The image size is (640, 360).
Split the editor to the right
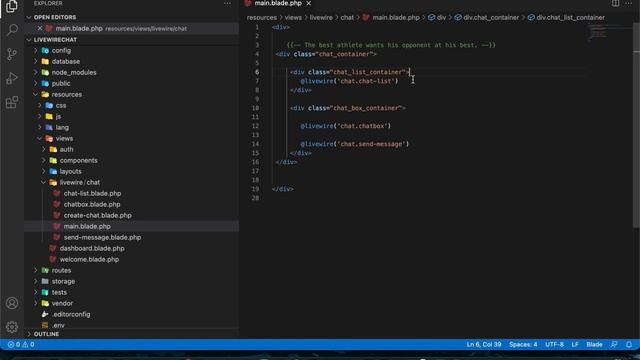615,4
